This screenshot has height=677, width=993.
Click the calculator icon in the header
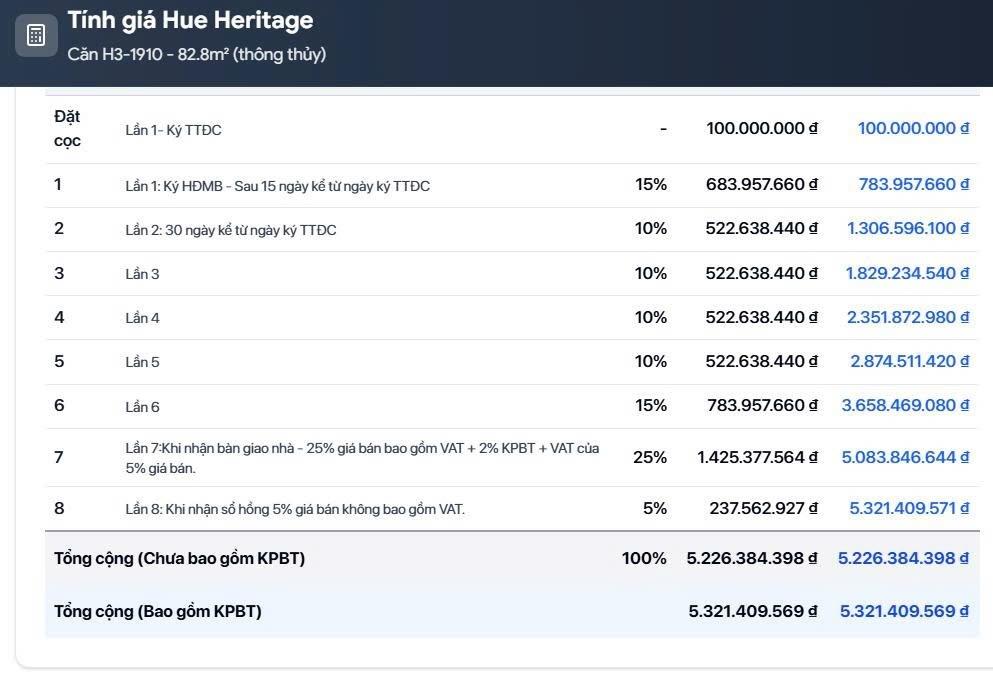click(x=36, y=35)
